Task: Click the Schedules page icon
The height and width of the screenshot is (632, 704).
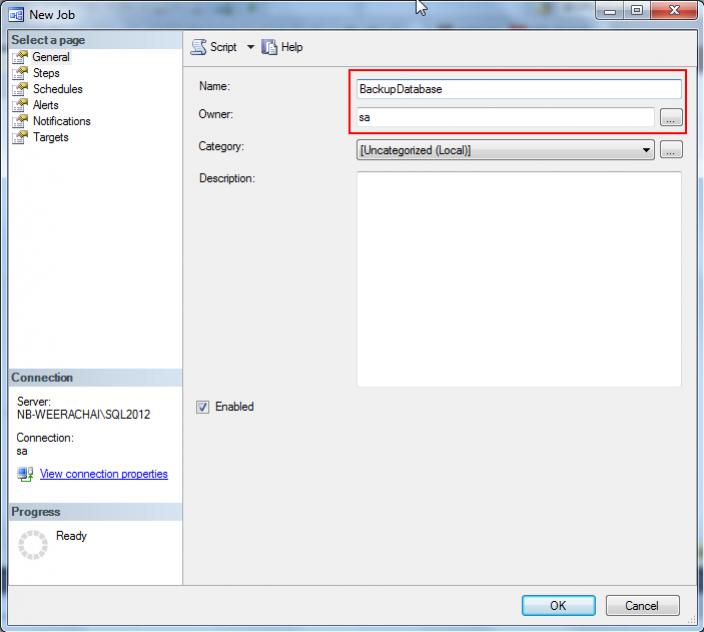Action: click(x=20, y=89)
